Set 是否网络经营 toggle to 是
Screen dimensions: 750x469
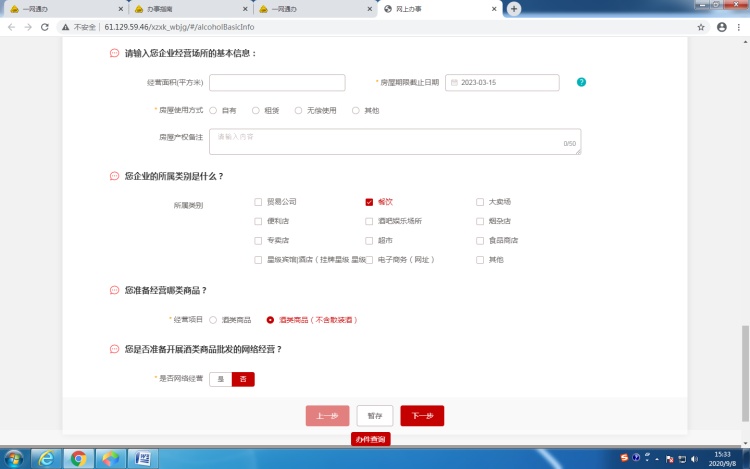pos(220,379)
